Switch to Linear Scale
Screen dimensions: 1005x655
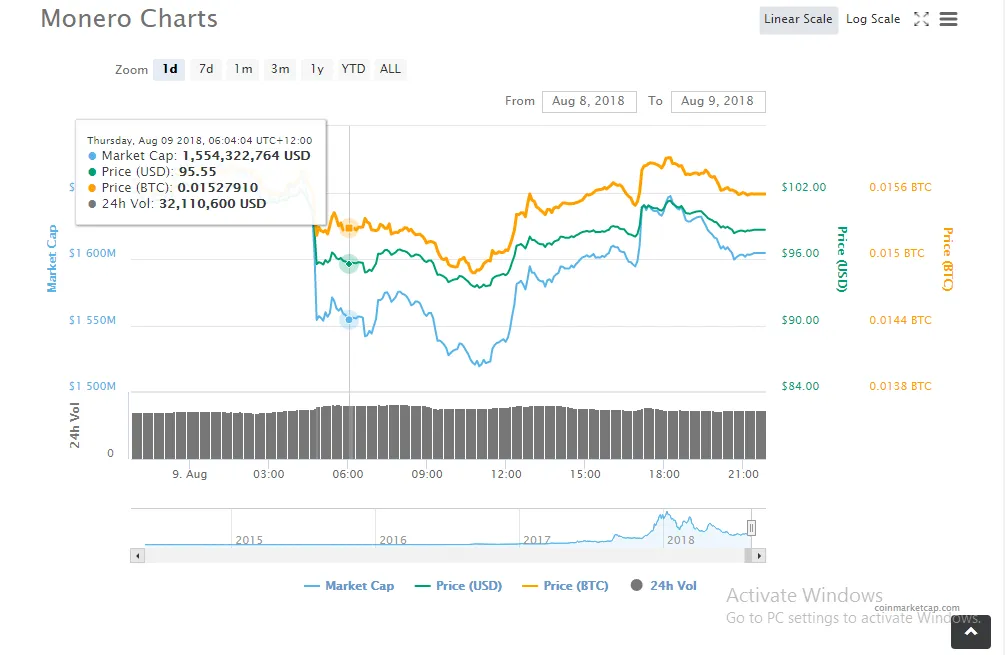tap(799, 19)
